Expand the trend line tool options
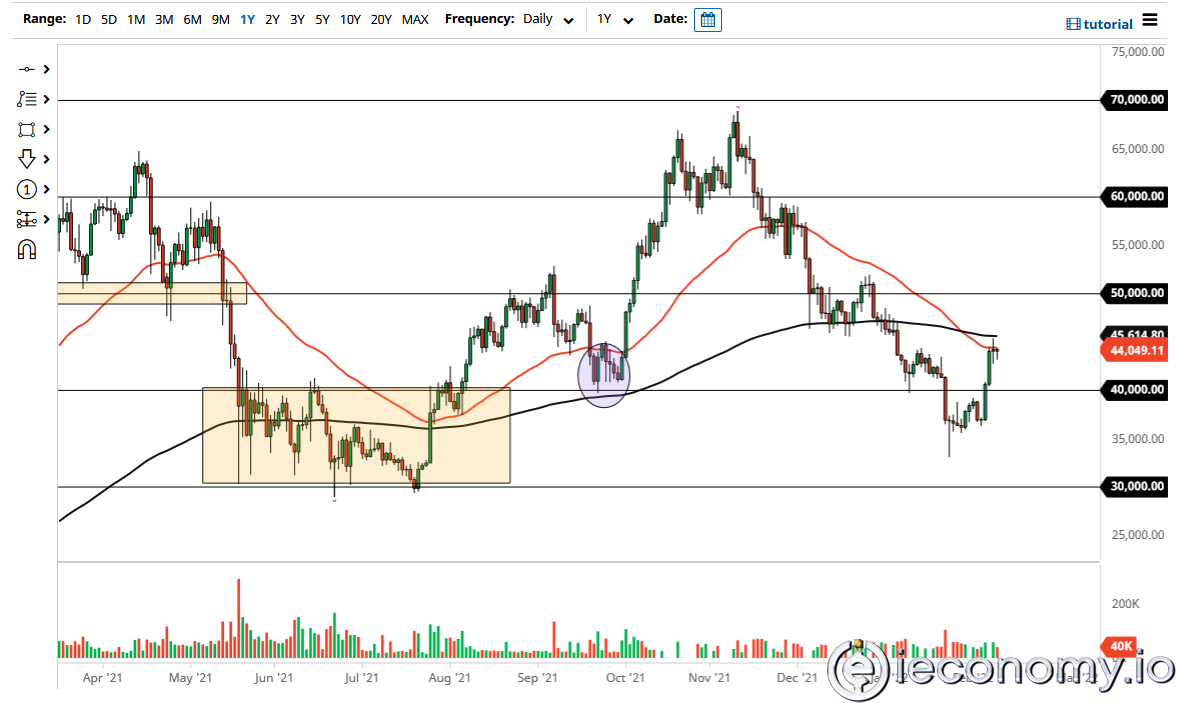The height and width of the screenshot is (703, 1177). 45,69
